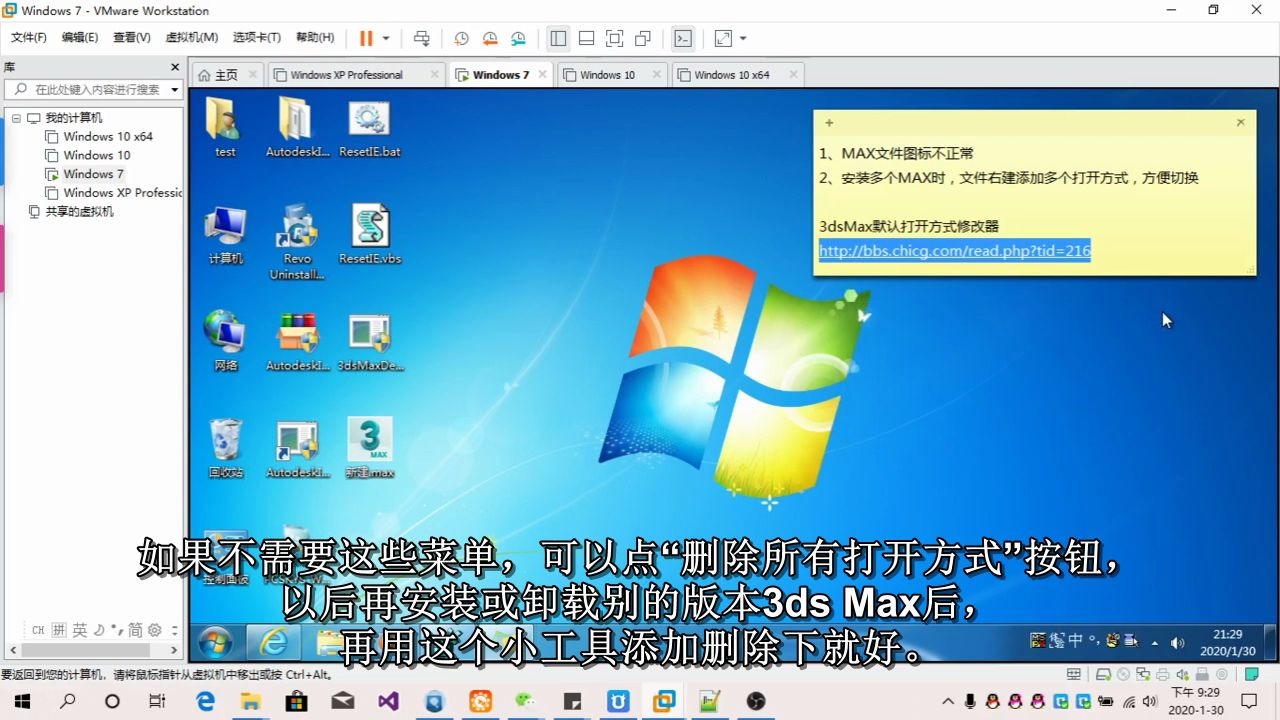Select the Revo Uninstaller desktop icon
The image size is (1280, 720).
(297, 241)
